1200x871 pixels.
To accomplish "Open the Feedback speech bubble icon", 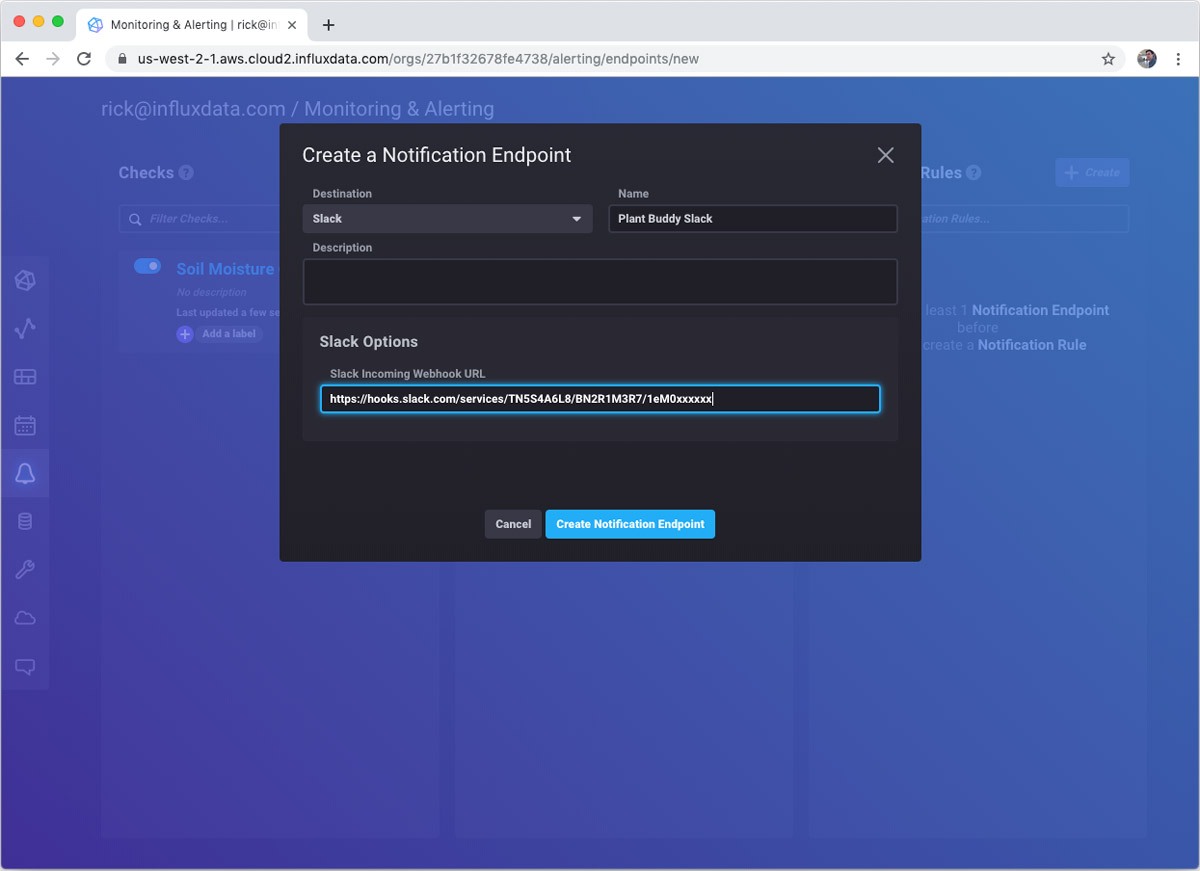I will click(x=26, y=666).
